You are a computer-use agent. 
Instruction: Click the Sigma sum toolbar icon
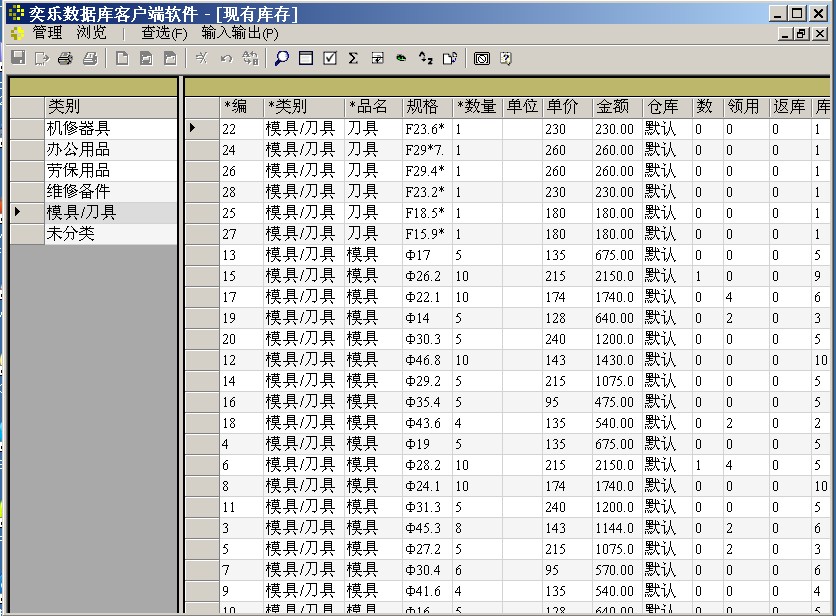pyautogui.click(x=353, y=59)
